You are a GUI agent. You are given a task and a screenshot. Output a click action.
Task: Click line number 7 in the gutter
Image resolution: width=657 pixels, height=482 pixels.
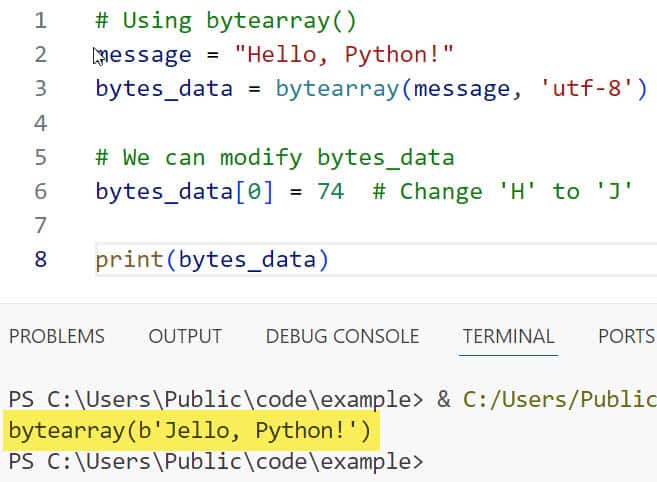(x=41, y=225)
